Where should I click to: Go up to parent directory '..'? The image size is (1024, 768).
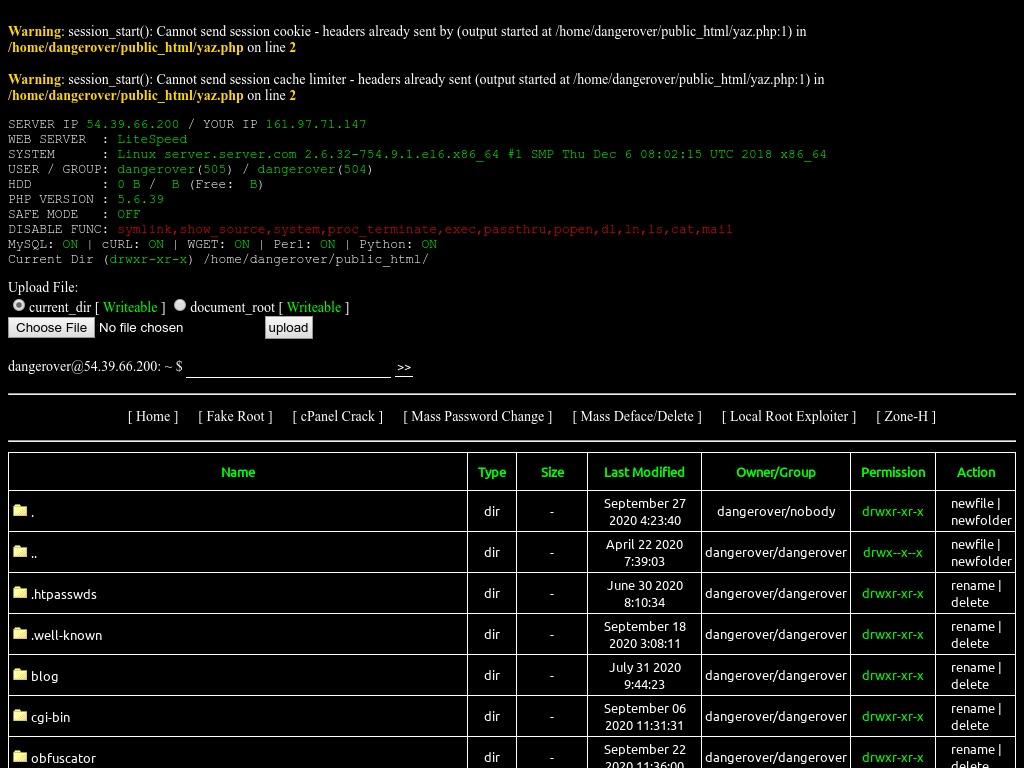coord(34,555)
